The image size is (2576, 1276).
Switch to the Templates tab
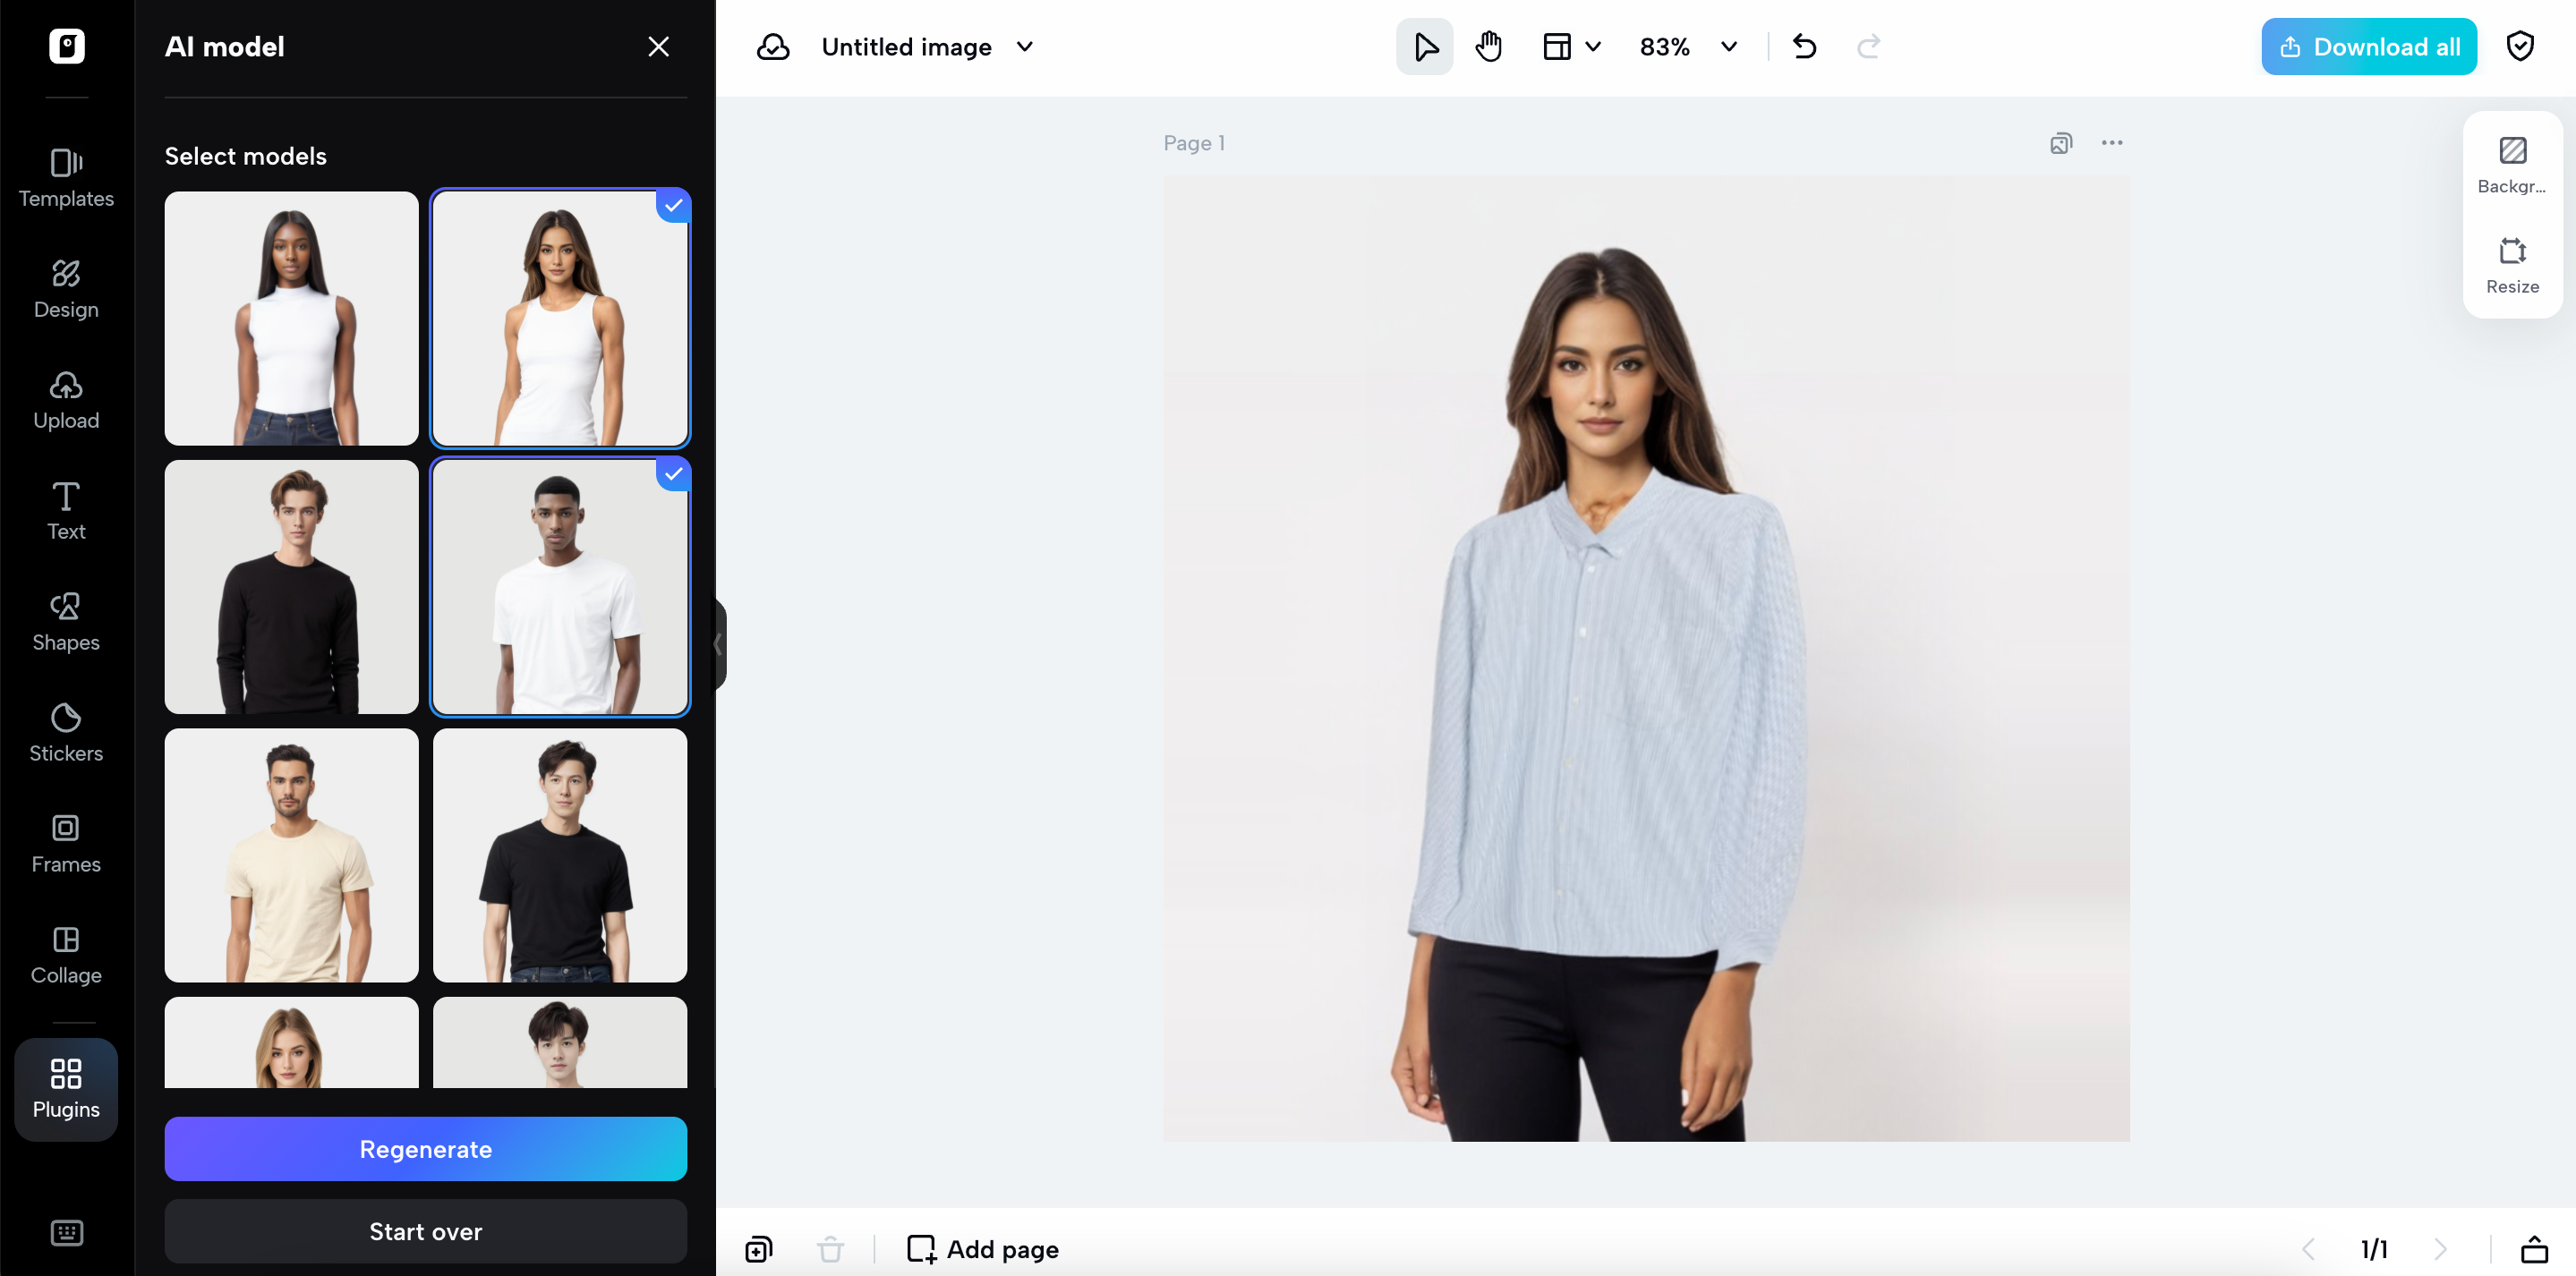[x=66, y=177]
